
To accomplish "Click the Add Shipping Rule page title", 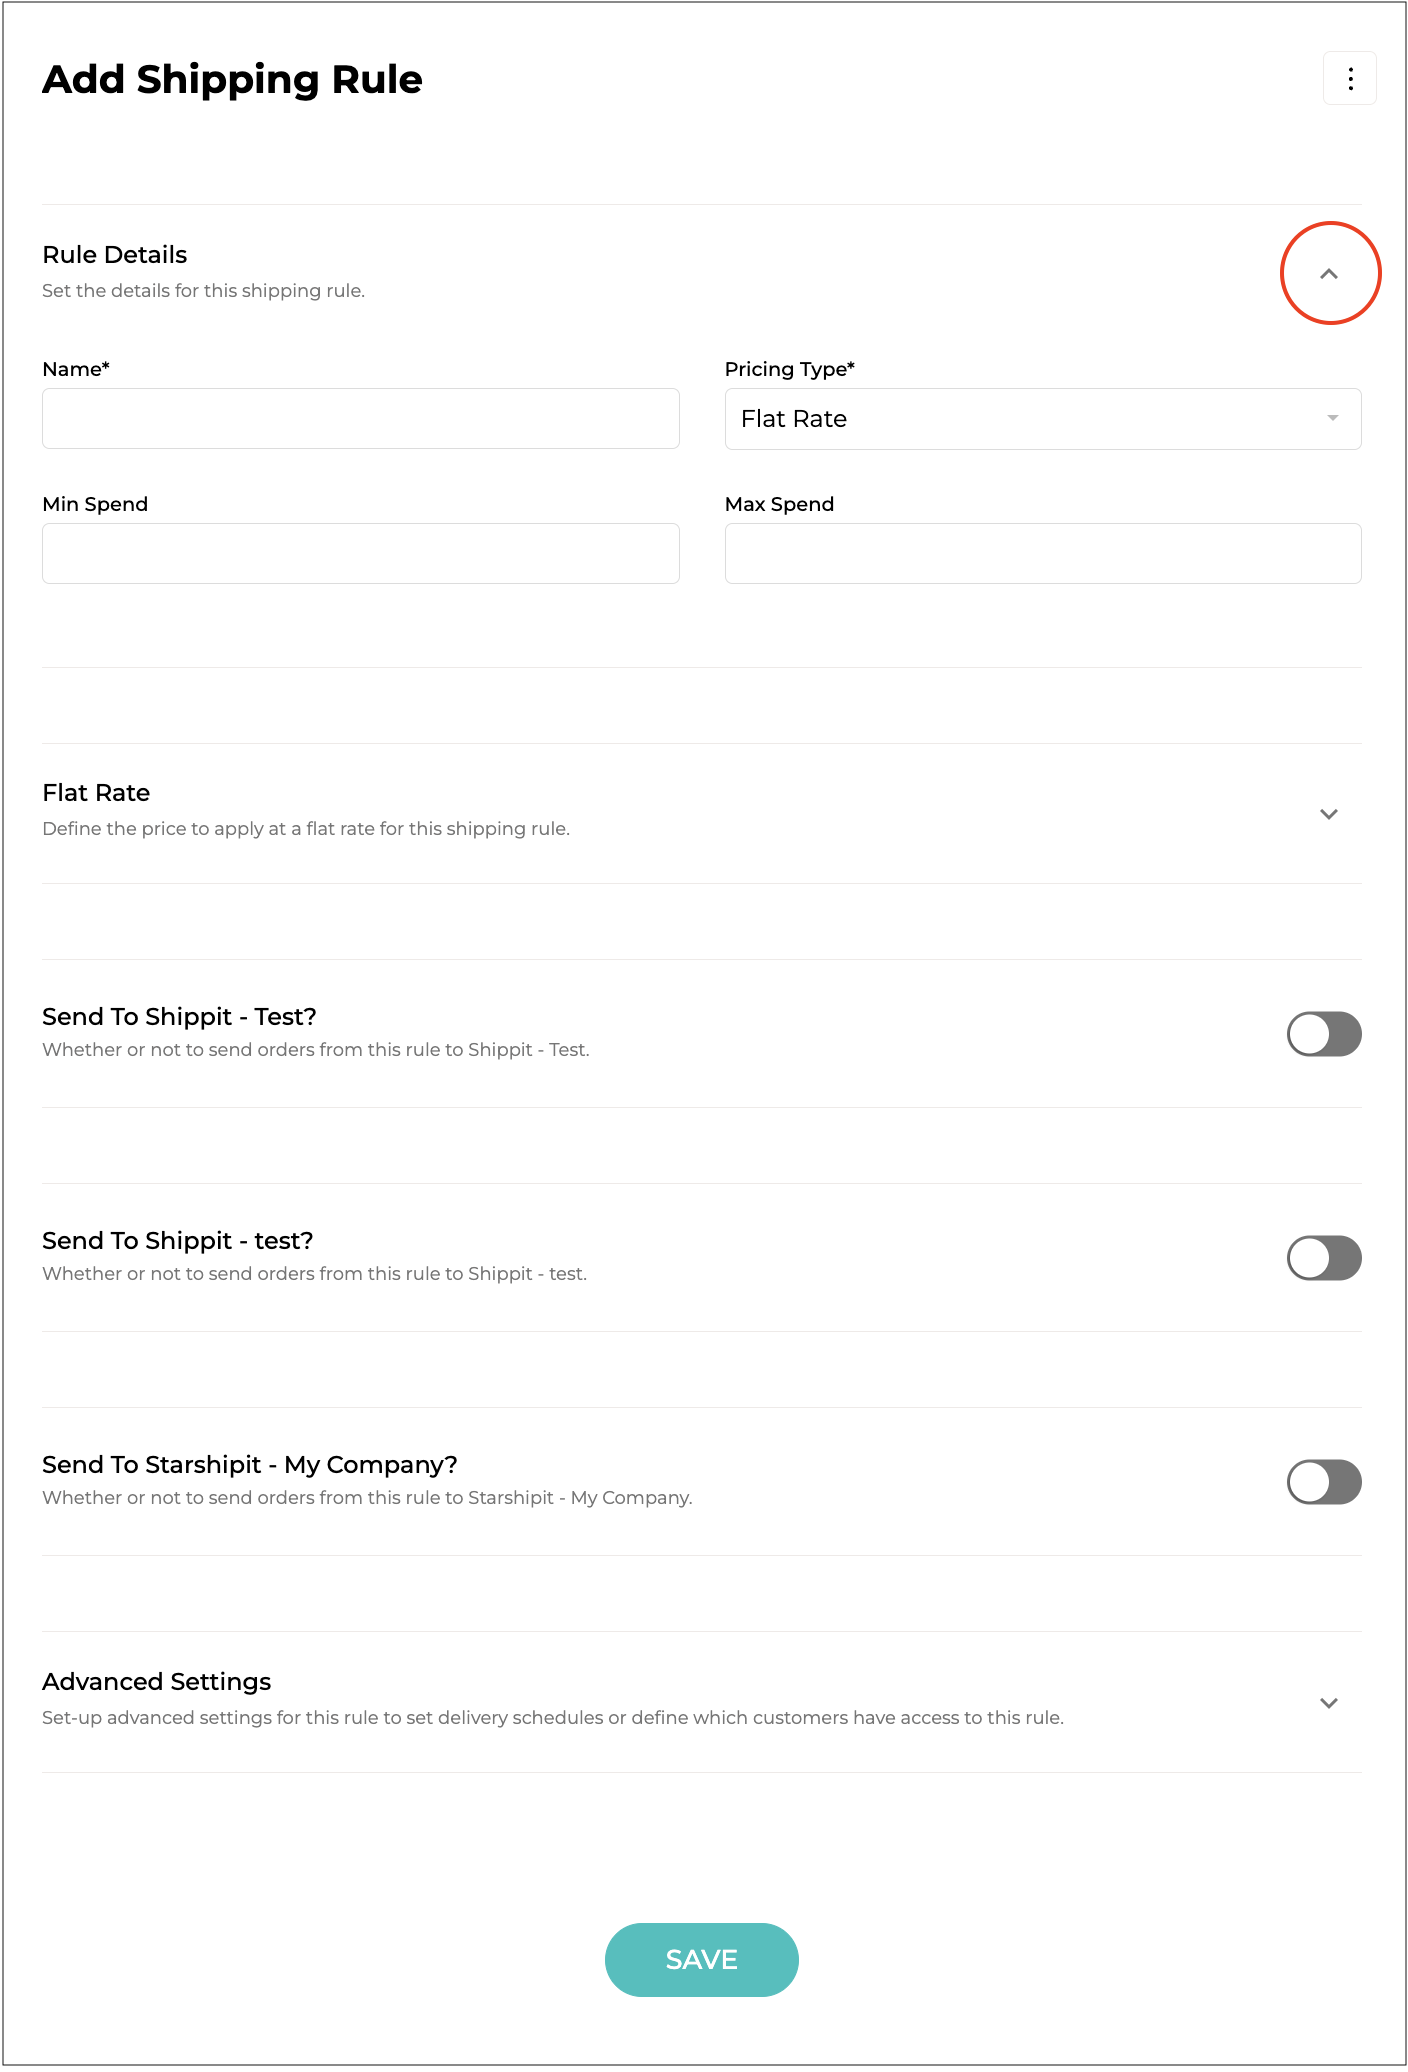I will coord(232,80).
